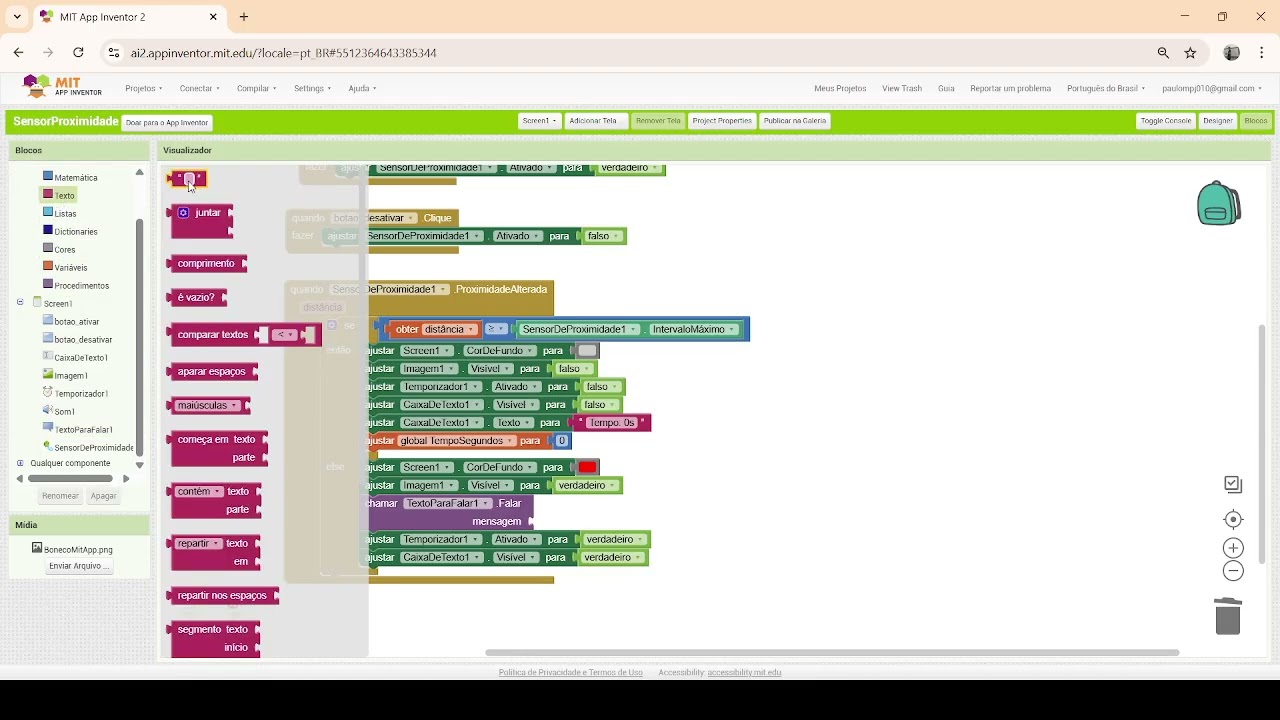Click the mutator gear on juntar block

pos(183,212)
